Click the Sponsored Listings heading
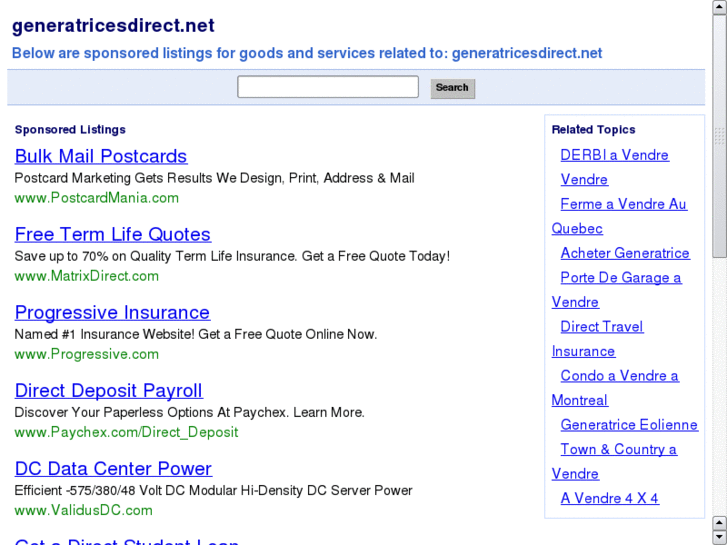727x545 pixels. (70, 130)
